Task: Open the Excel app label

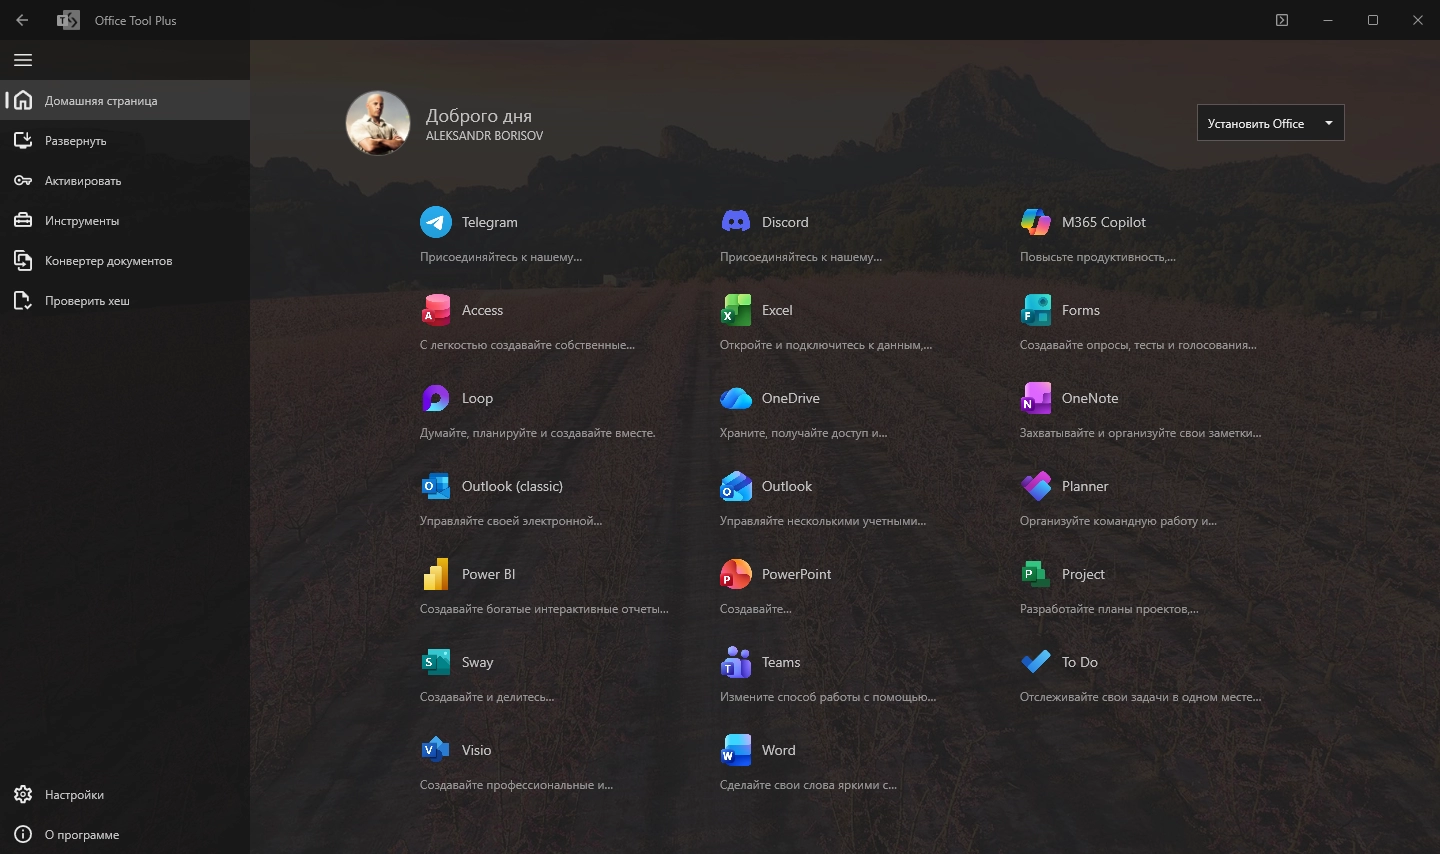Action: pyautogui.click(x=777, y=310)
